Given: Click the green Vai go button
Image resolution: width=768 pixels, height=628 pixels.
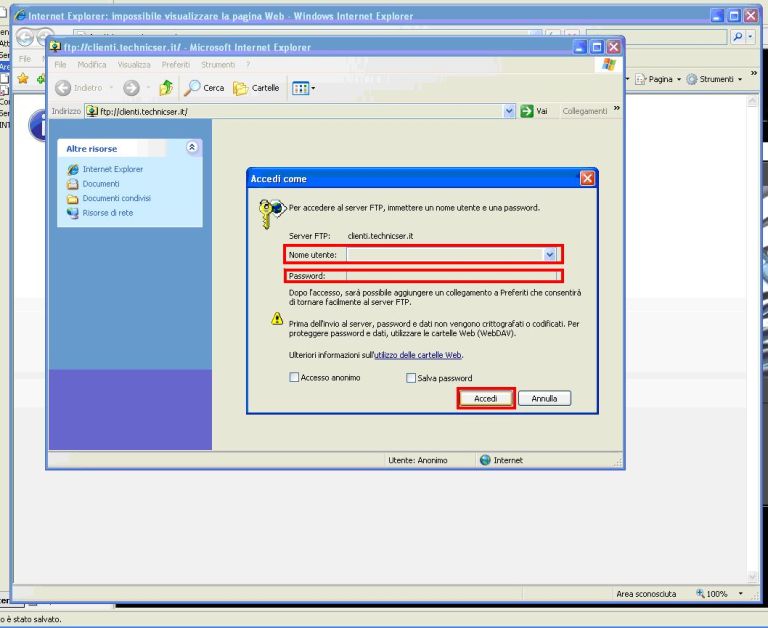Looking at the screenshot, I should click(534, 111).
